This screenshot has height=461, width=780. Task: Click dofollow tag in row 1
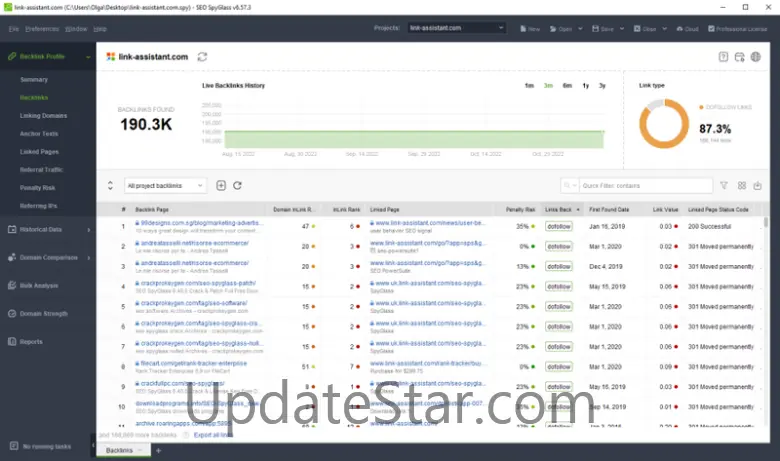coord(559,226)
